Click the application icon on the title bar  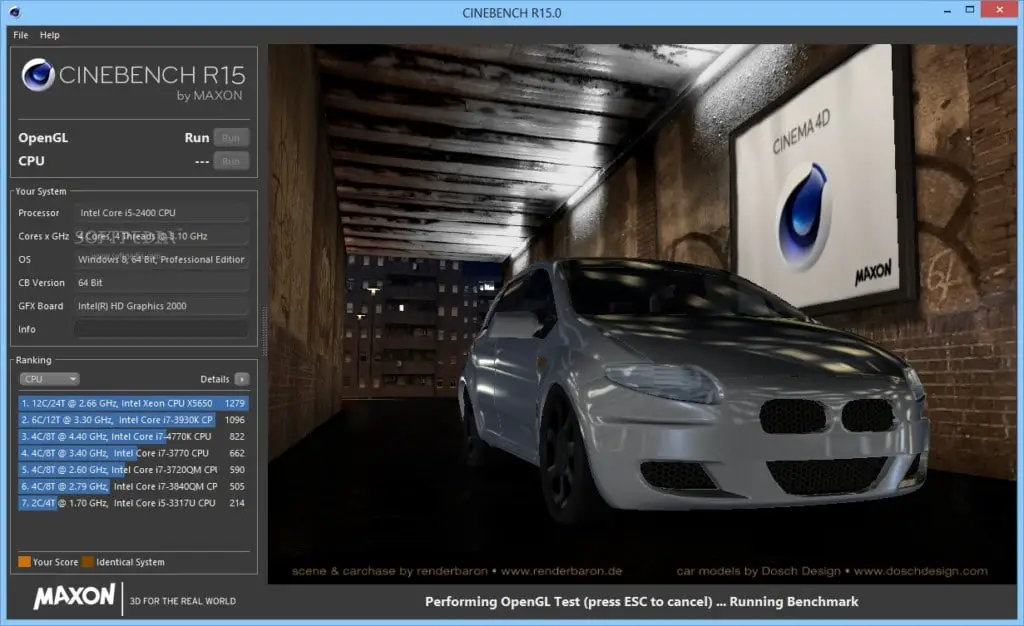pyautogui.click(x=12, y=10)
